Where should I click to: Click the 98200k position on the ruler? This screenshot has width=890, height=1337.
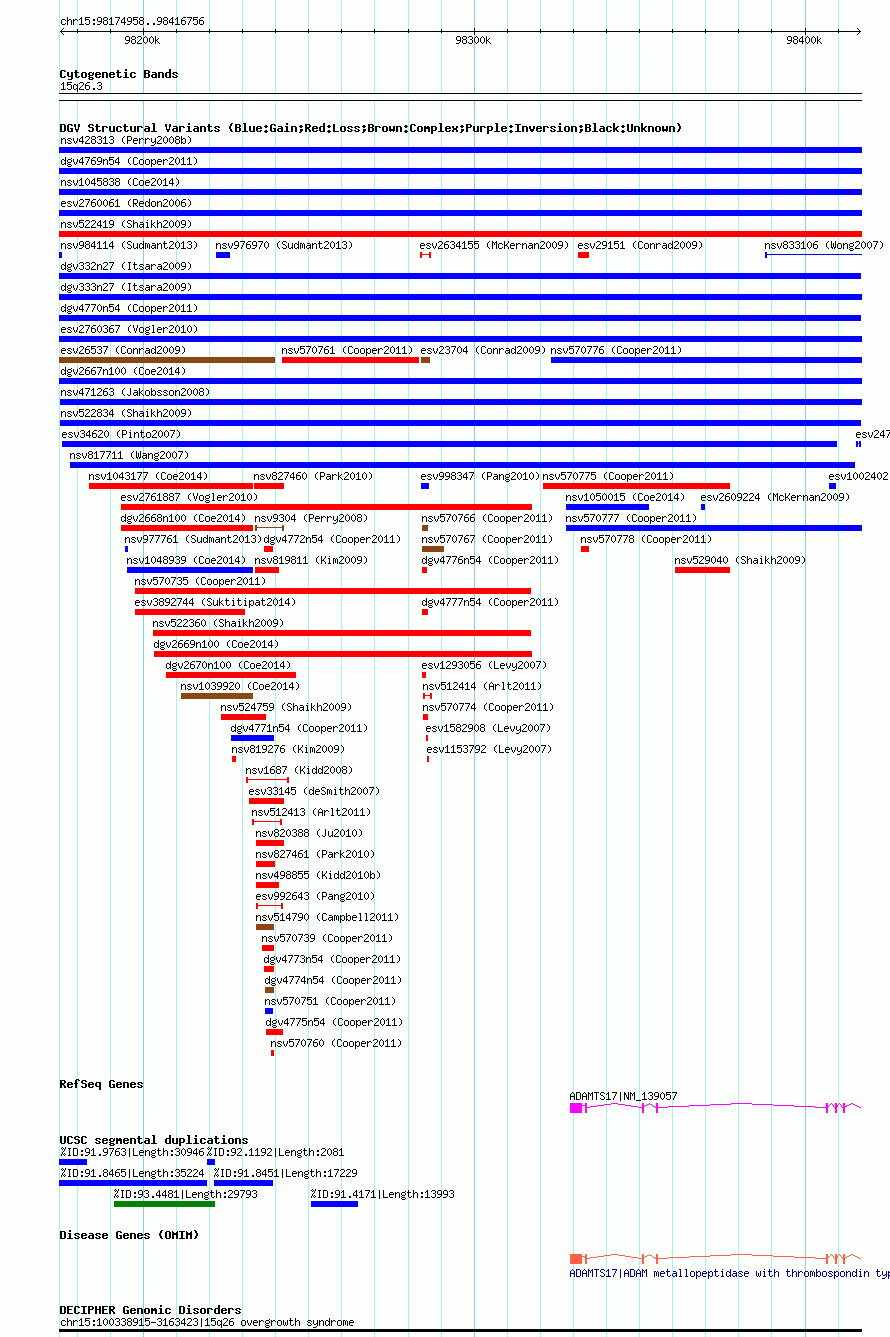142,40
